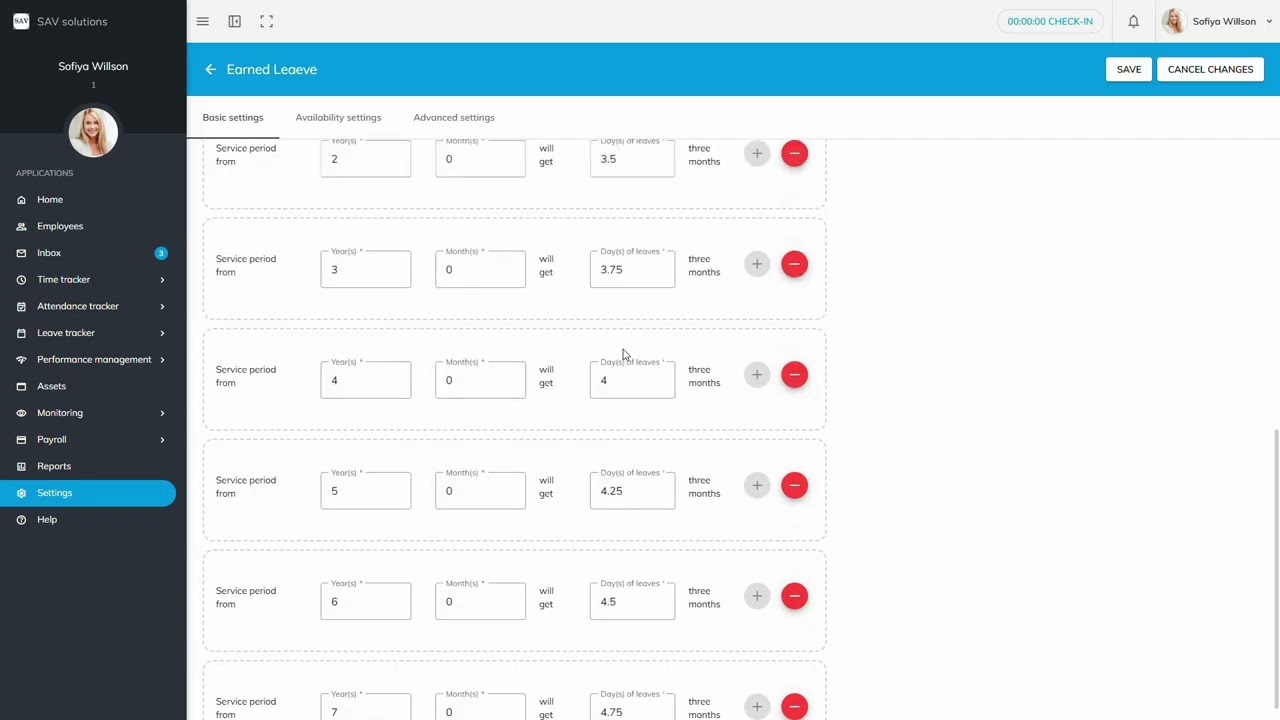Expand the Performance management submenu
The image size is (1280, 720).
tap(162, 360)
